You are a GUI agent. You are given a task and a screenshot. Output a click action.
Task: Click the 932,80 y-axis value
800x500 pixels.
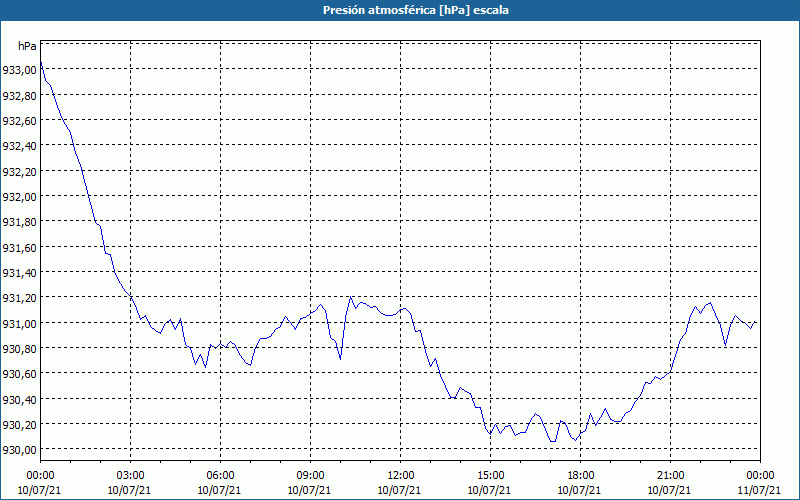point(19,95)
